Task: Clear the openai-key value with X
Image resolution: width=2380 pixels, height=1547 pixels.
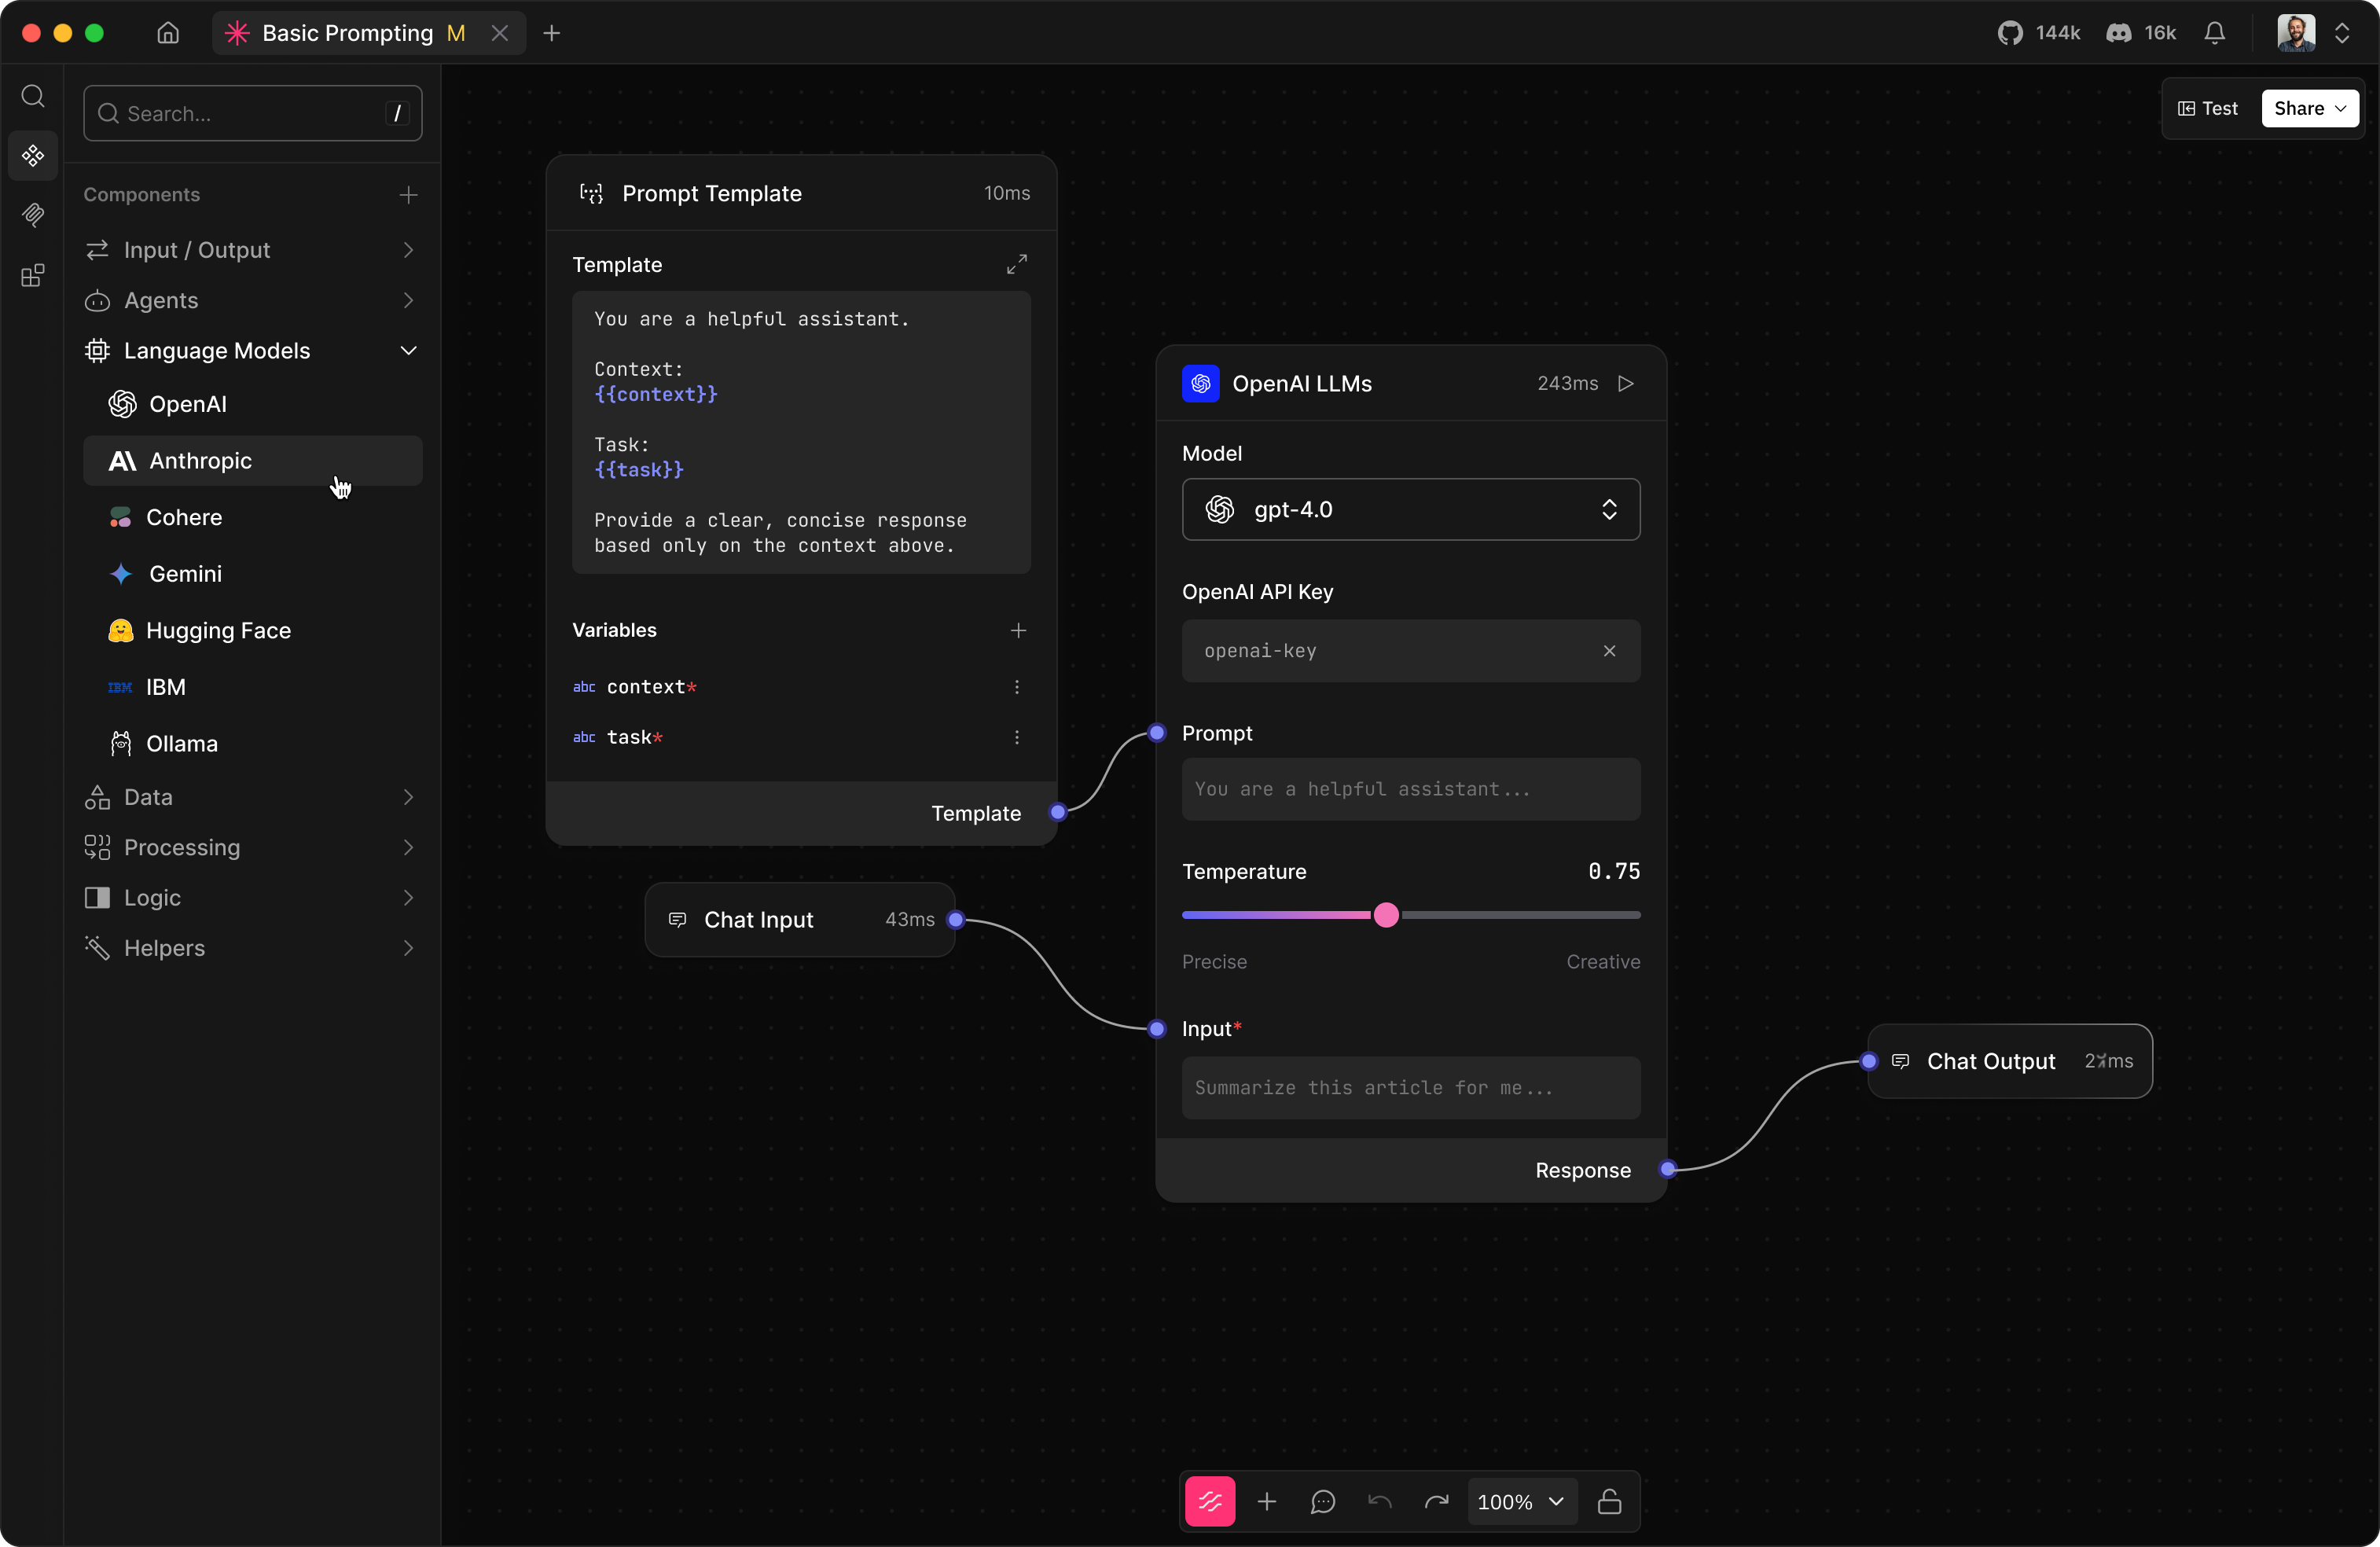Action: (1609, 651)
